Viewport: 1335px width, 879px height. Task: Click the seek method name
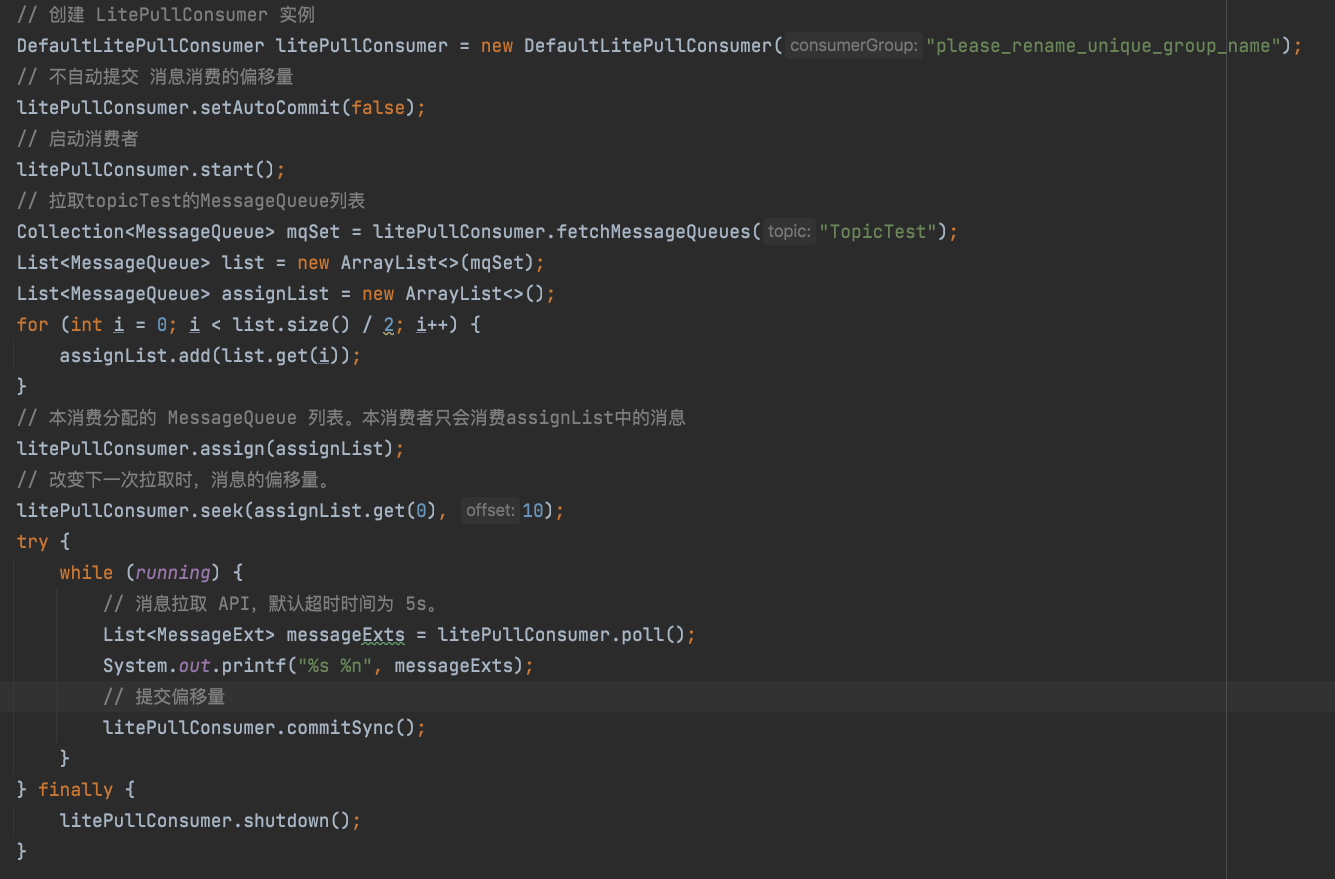[x=222, y=511]
